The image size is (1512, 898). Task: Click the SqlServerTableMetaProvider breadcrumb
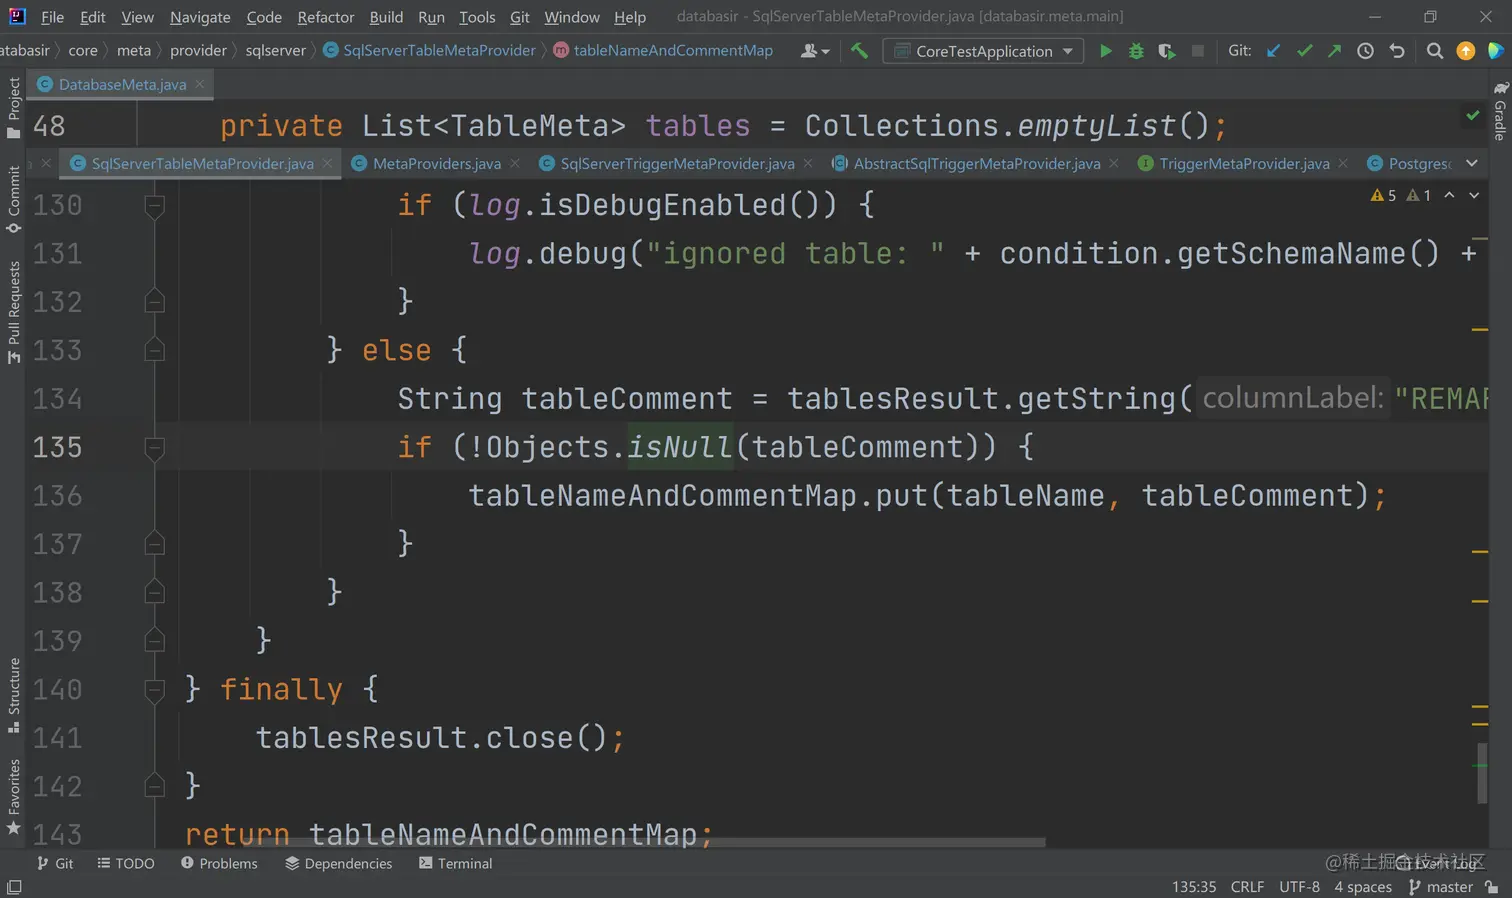[x=439, y=51]
